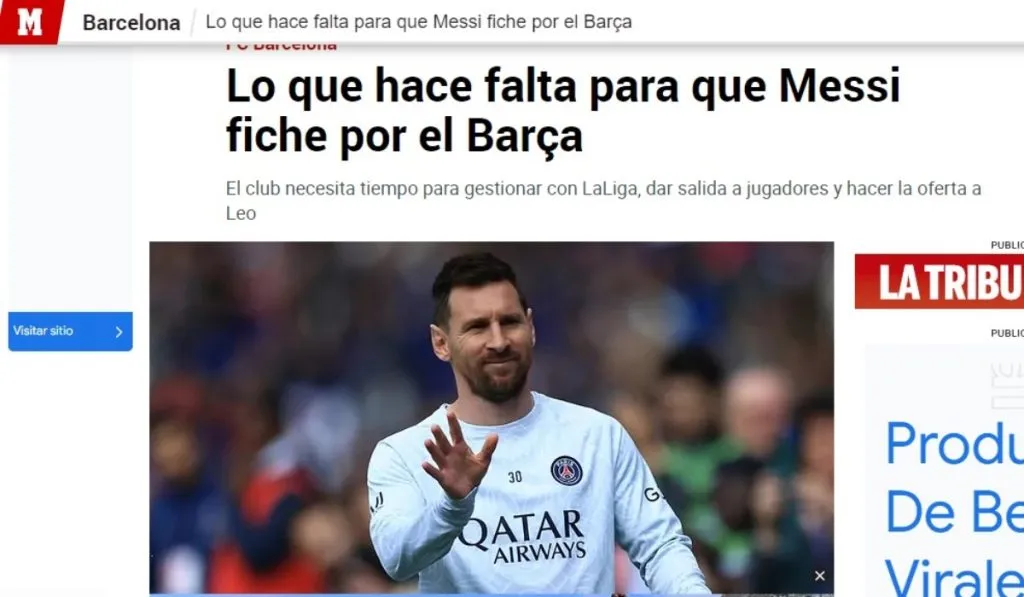Open the red LA TRIBU banner
1024x597 pixels.
(939, 282)
